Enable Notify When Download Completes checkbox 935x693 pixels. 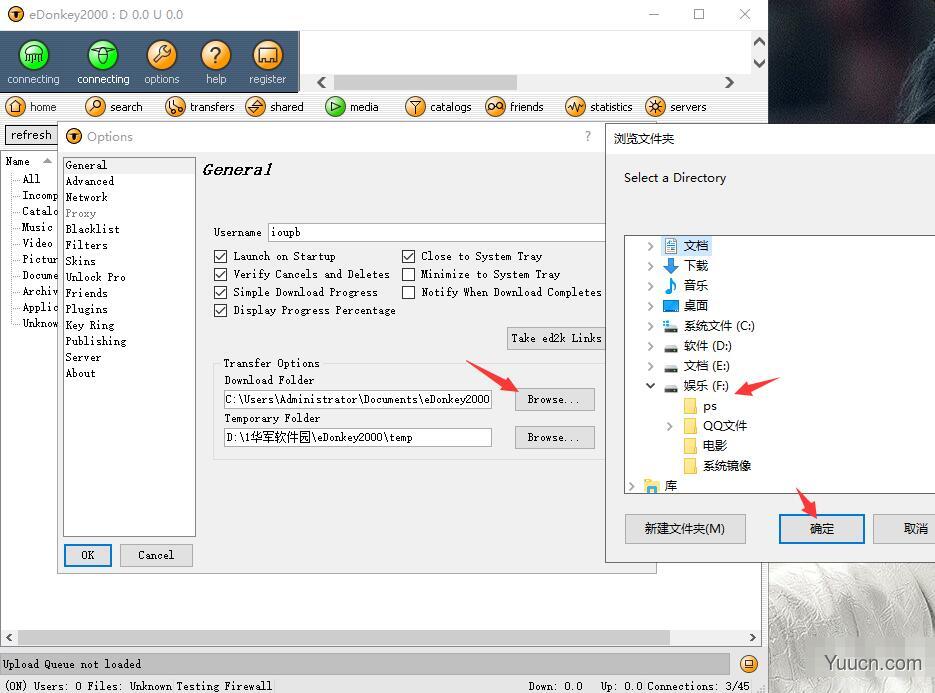click(x=408, y=292)
